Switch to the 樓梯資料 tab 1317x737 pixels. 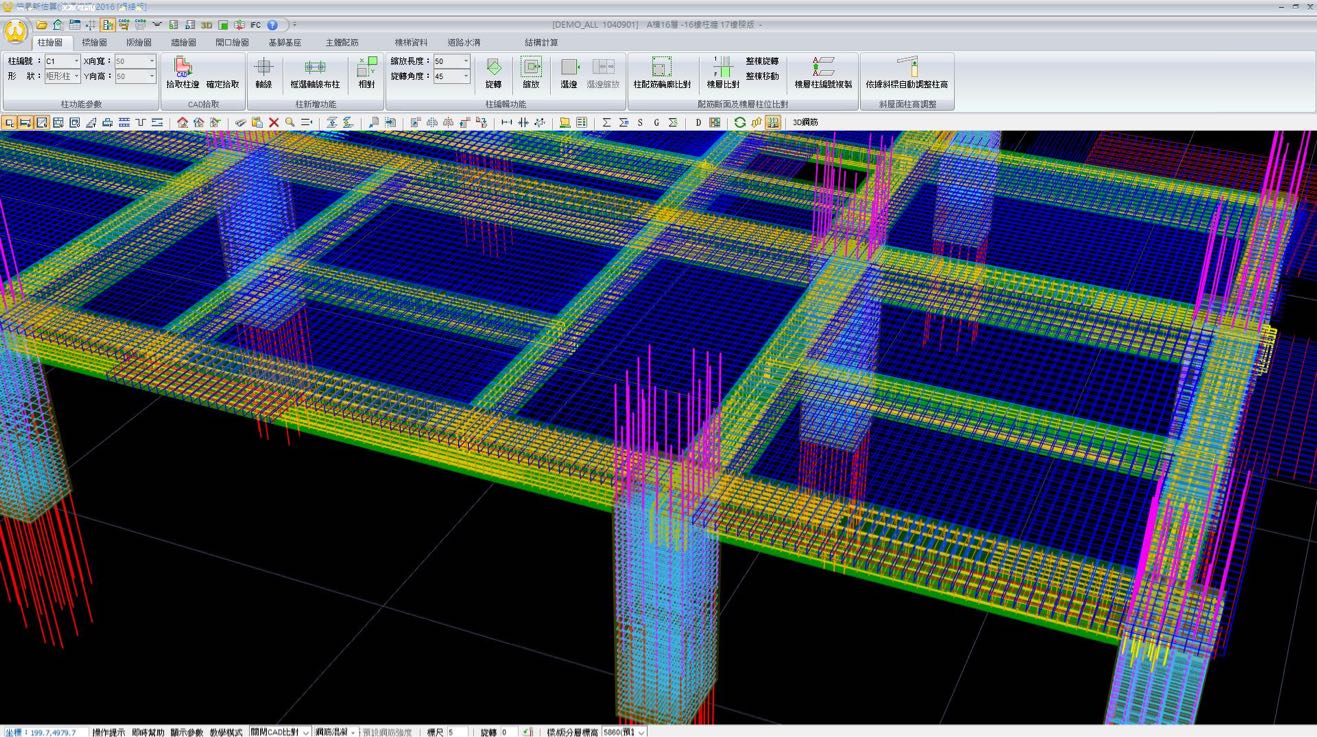[411, 43]
